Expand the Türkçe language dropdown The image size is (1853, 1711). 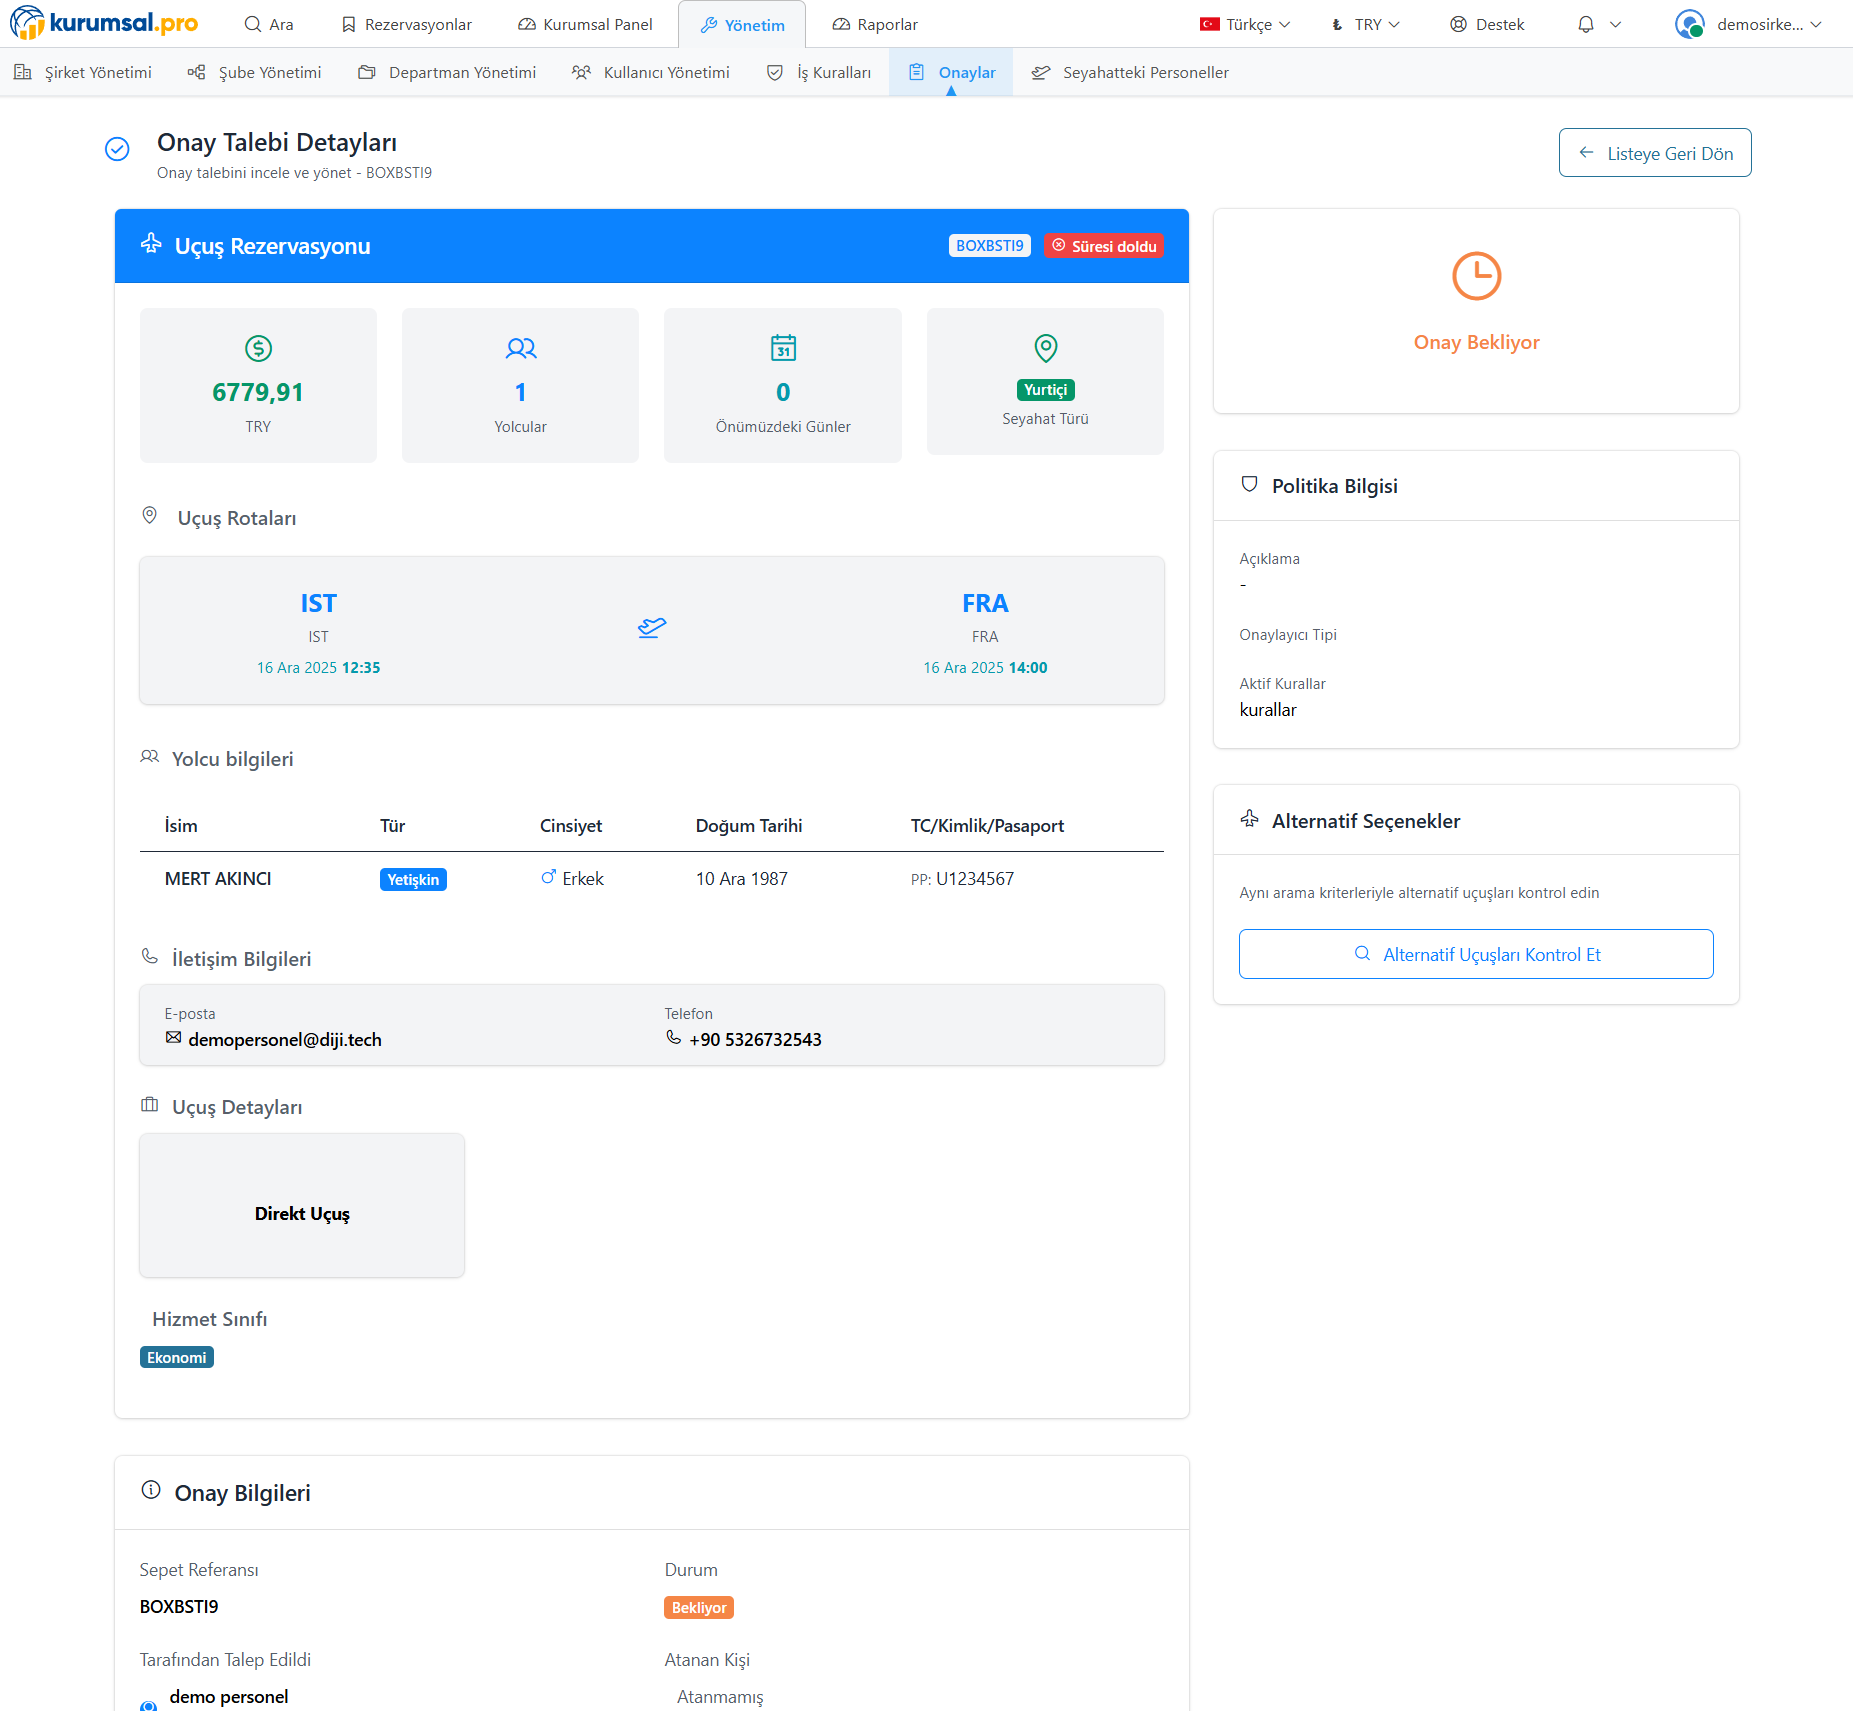pos(1245,24)
